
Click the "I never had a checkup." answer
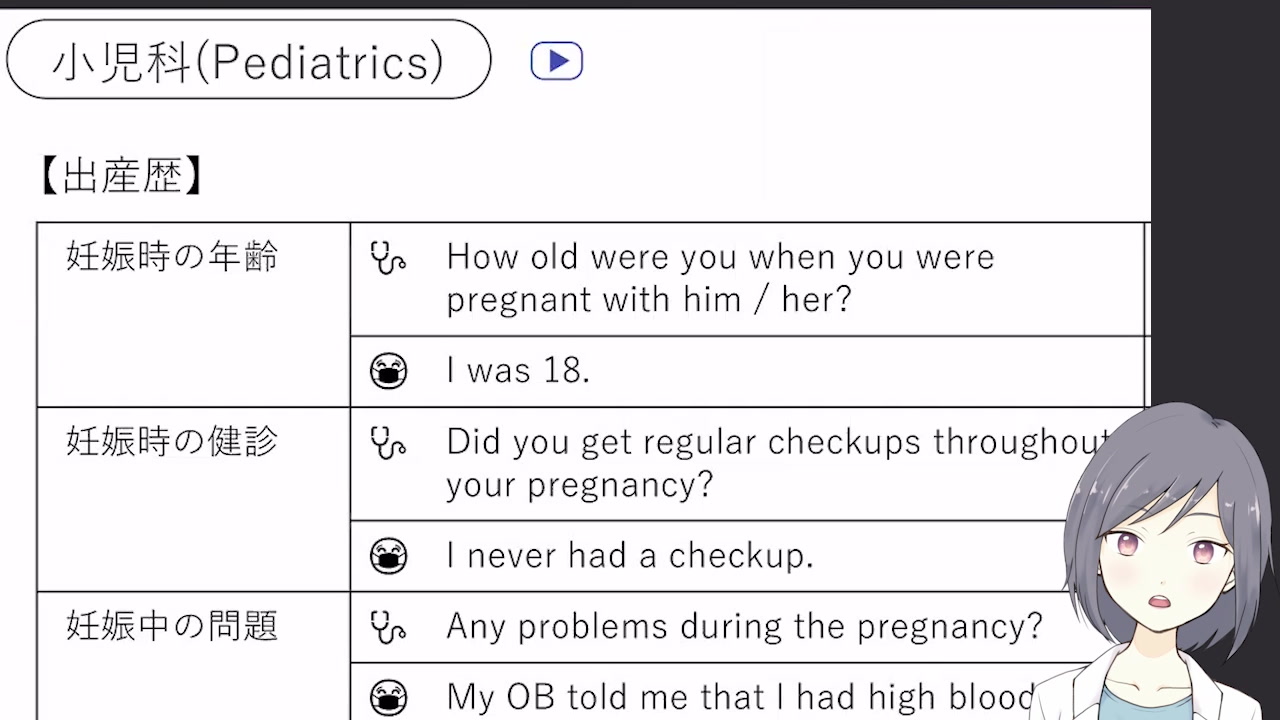pos(630,556)
